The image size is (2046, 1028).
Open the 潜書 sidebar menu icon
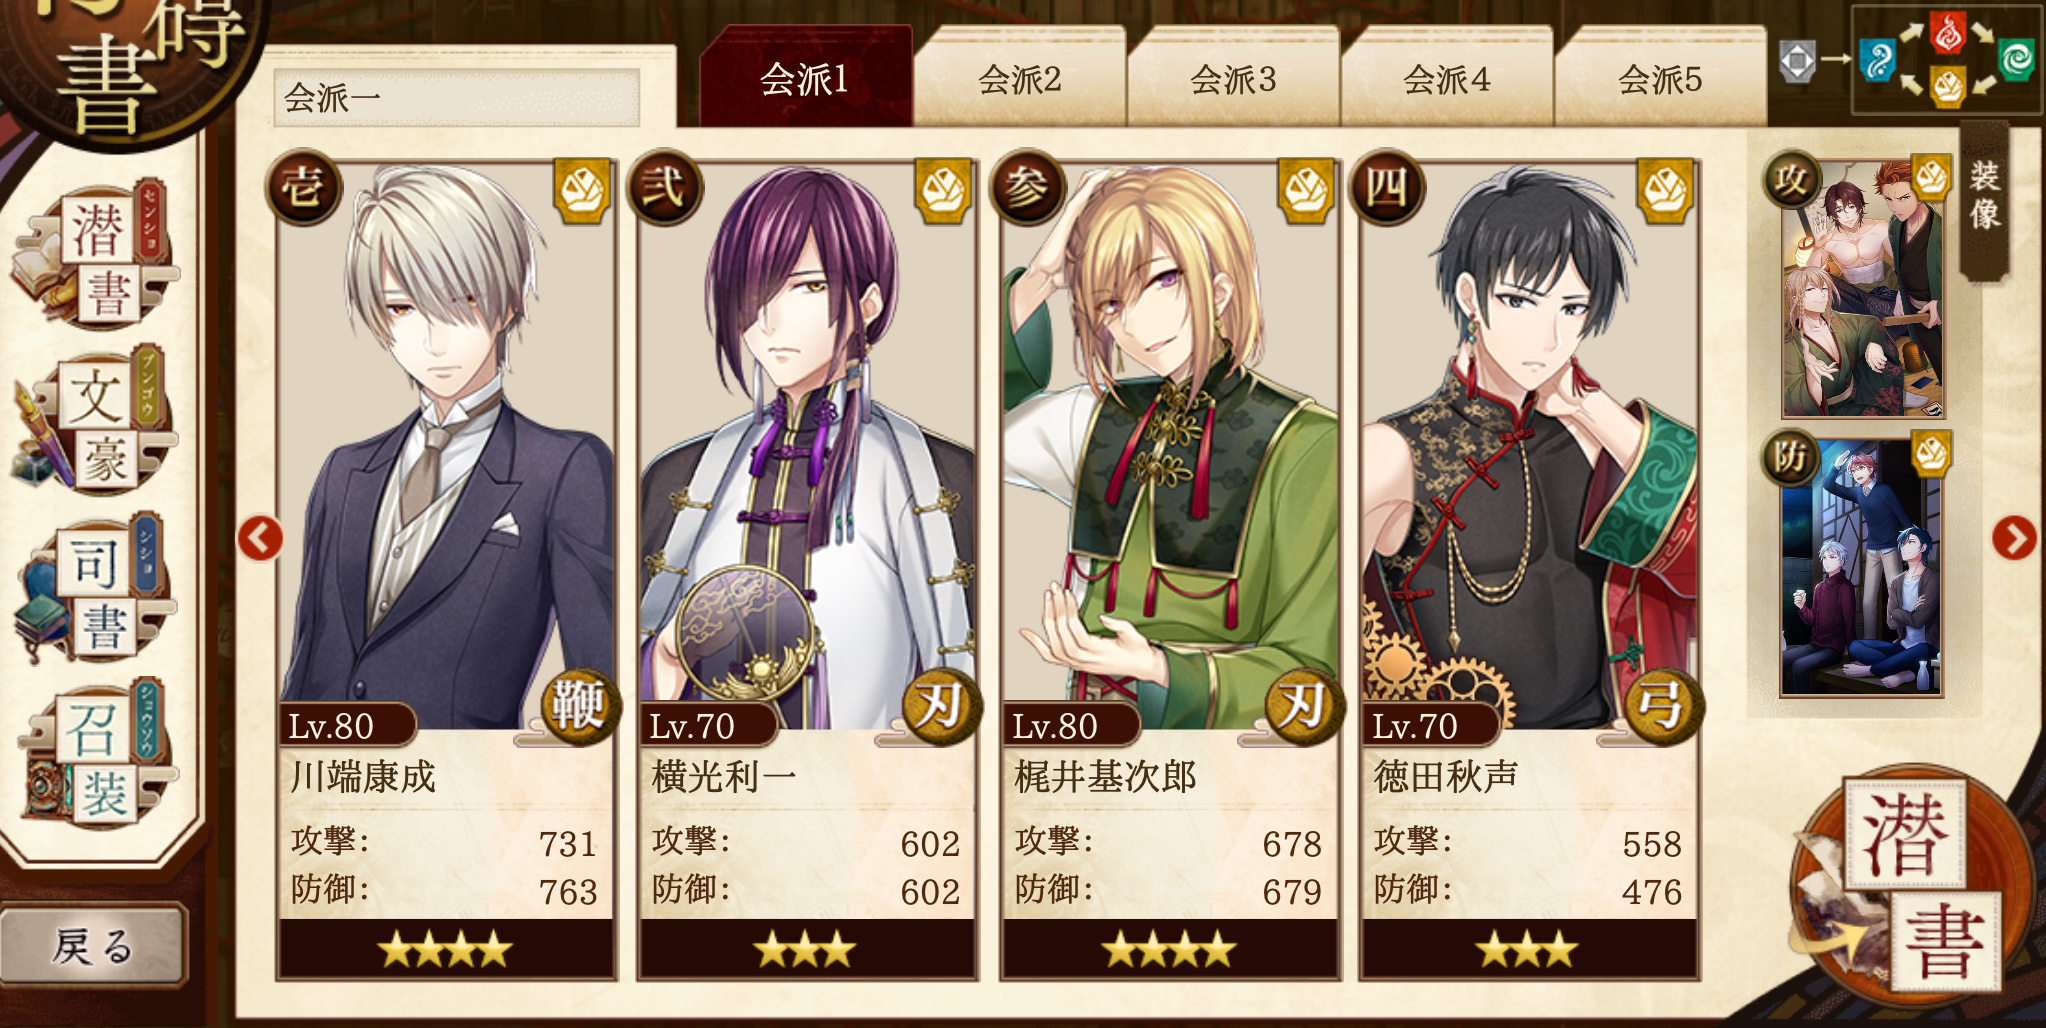pos(97,258)
